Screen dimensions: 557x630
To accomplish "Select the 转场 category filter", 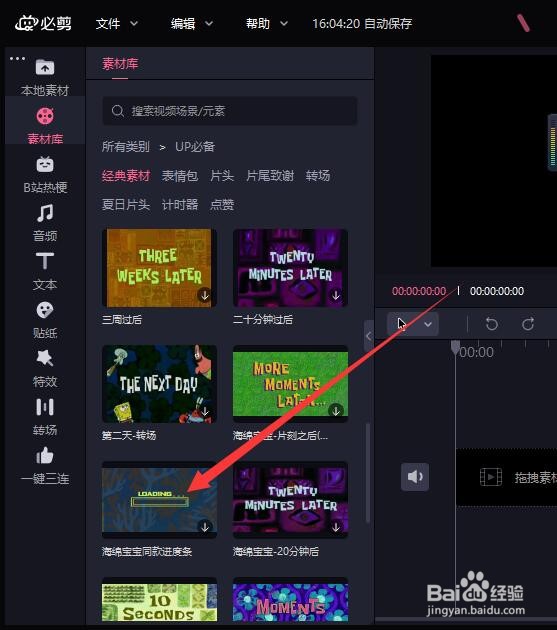I will tap(318, 176).
